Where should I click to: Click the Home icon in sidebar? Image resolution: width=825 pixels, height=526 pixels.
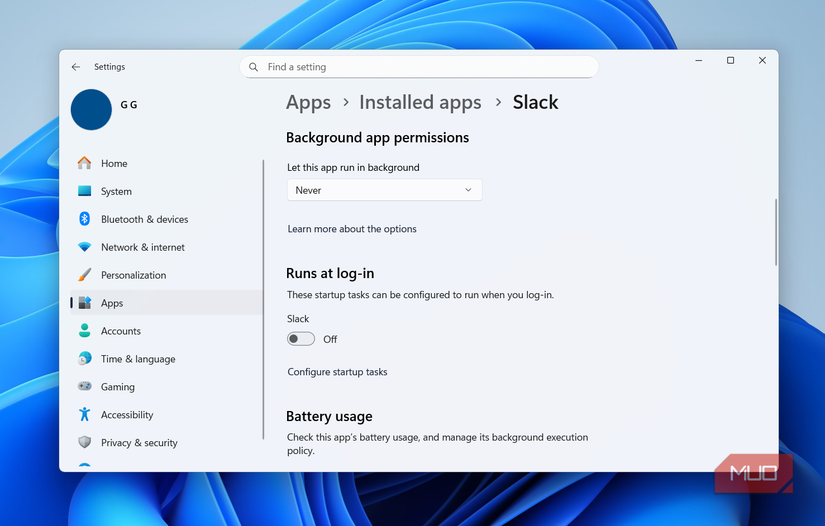coord(84,163)
